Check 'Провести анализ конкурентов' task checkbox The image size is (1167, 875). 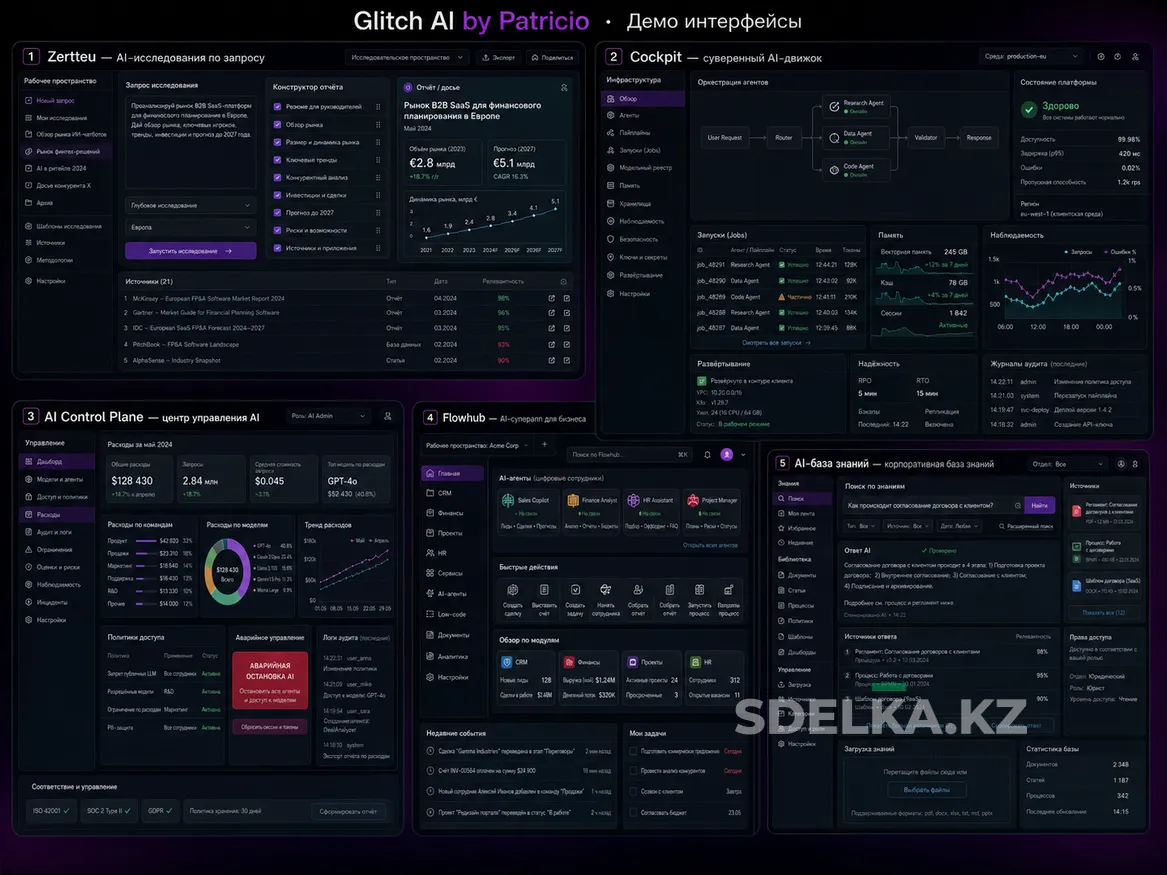tap(633, 771)
